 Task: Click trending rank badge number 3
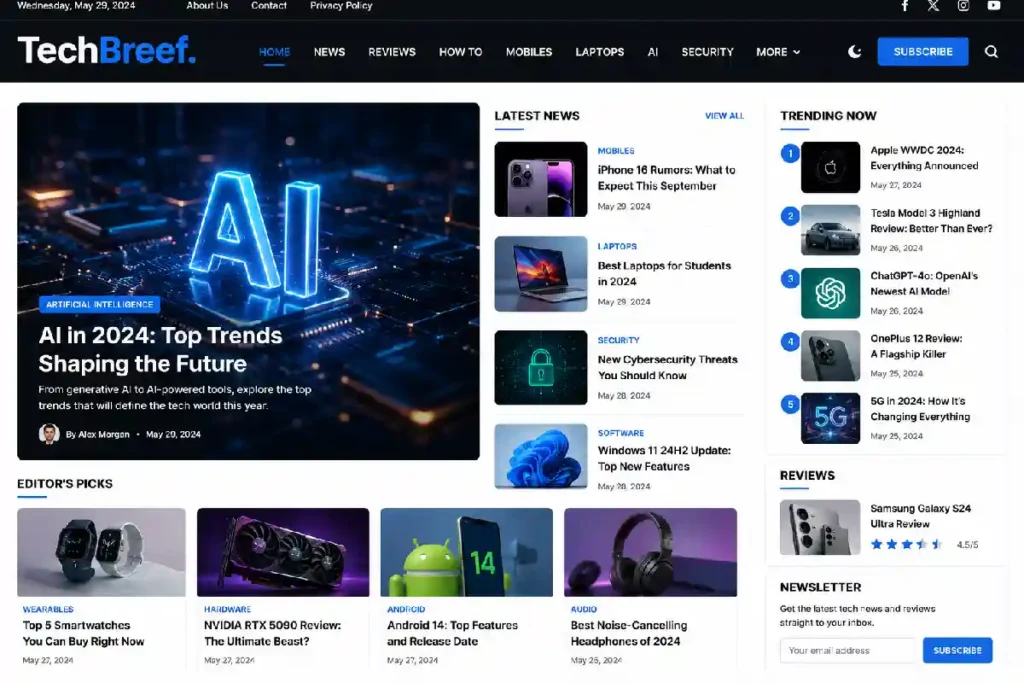790,279
